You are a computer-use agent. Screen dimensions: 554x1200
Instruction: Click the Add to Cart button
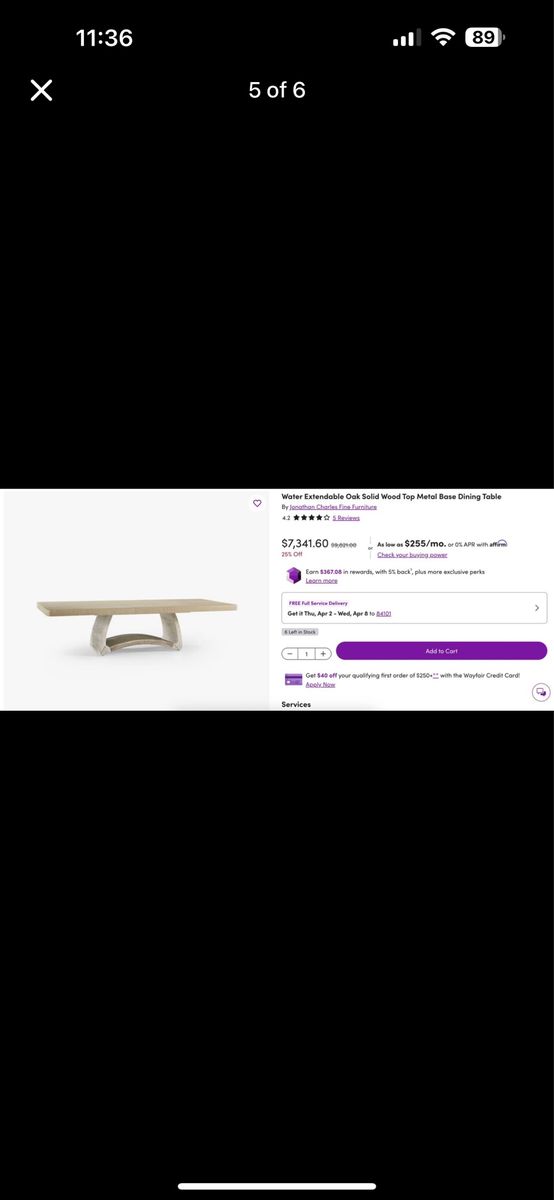tap(441, 651)
